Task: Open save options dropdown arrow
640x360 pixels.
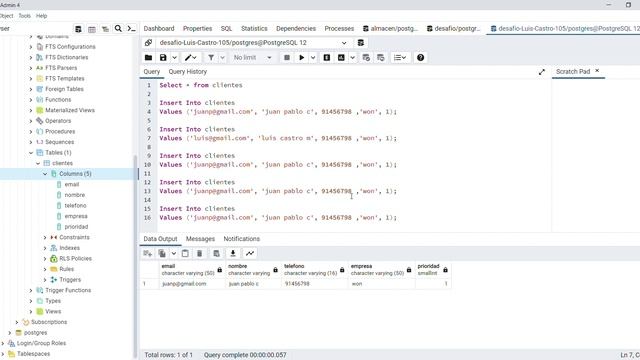Action: [174, 58]
